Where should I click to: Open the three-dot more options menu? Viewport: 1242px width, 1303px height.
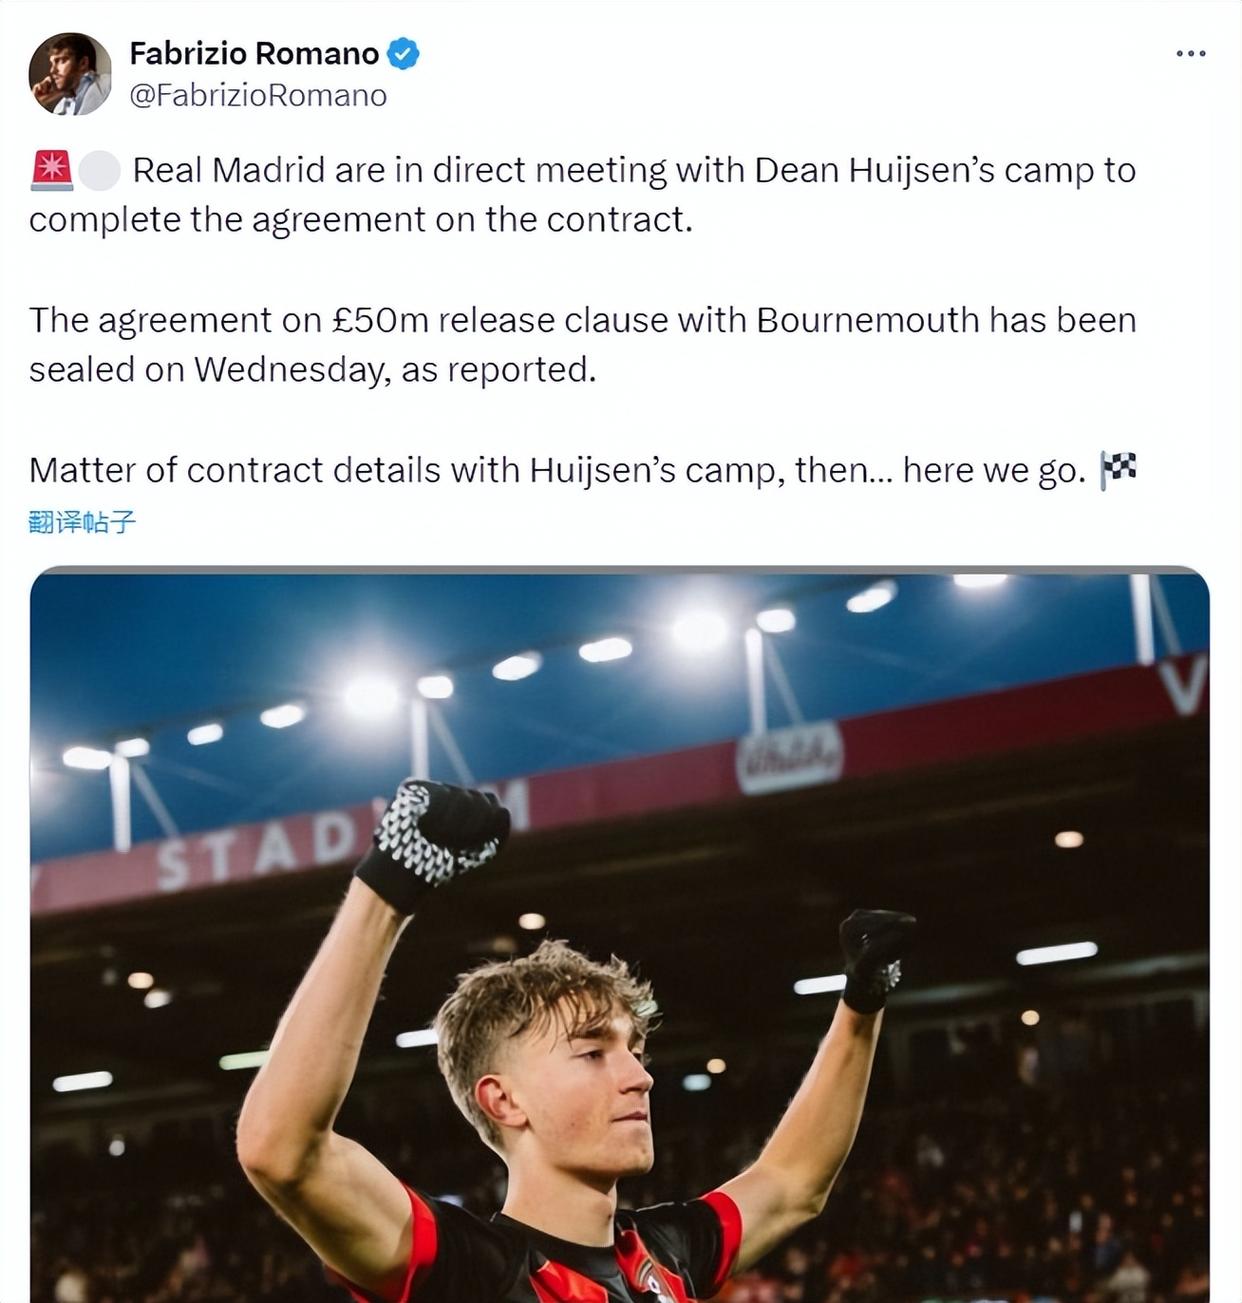[1190, 53]
